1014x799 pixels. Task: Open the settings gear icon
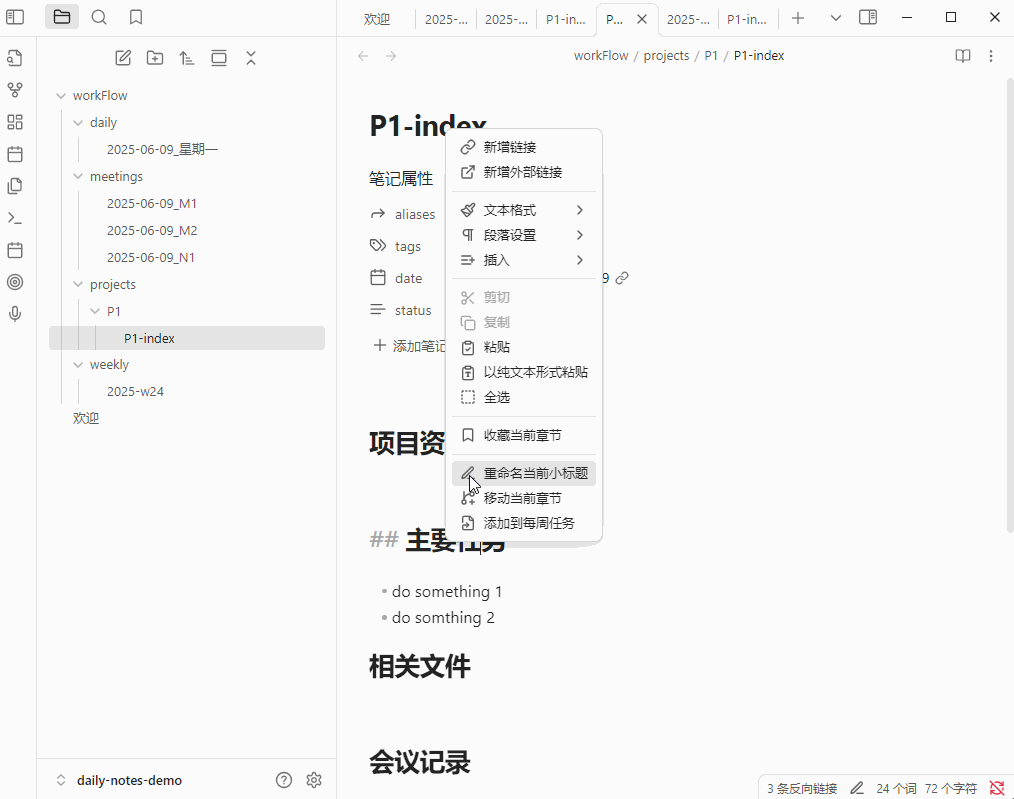pyautogui.click(x=314, y=780)
